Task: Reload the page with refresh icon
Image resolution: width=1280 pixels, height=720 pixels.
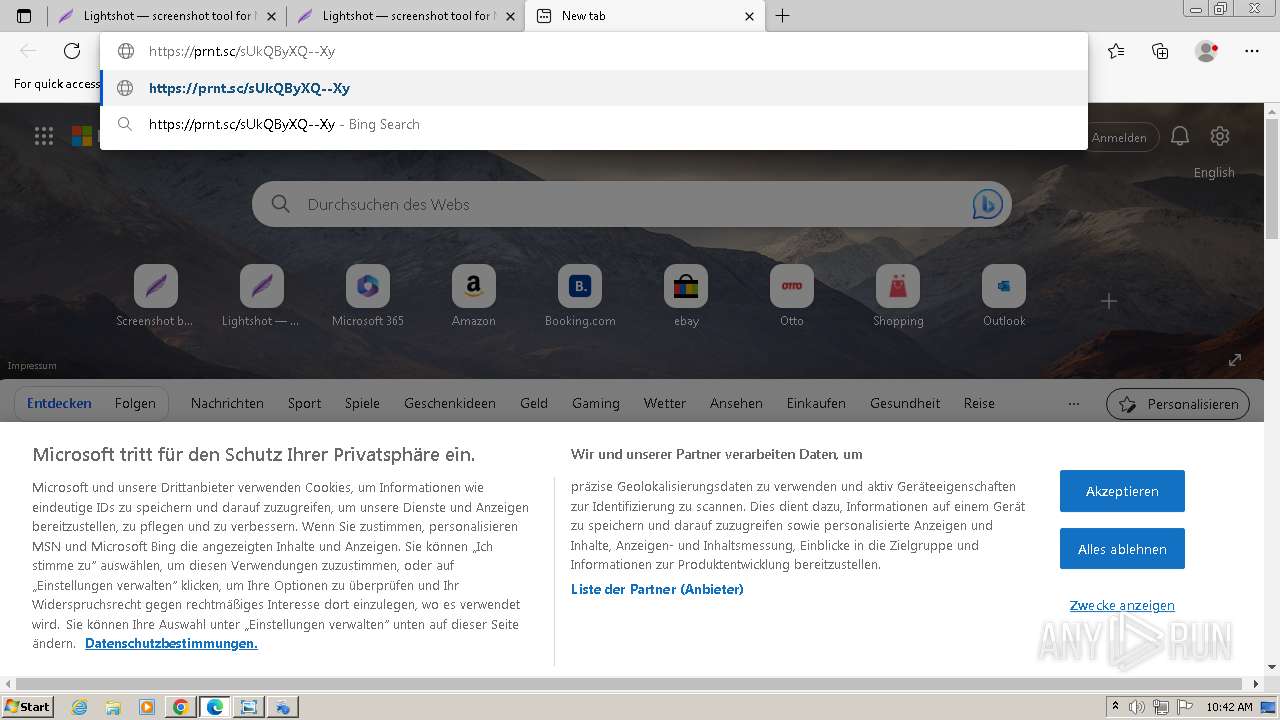Action: click(72, 51)
